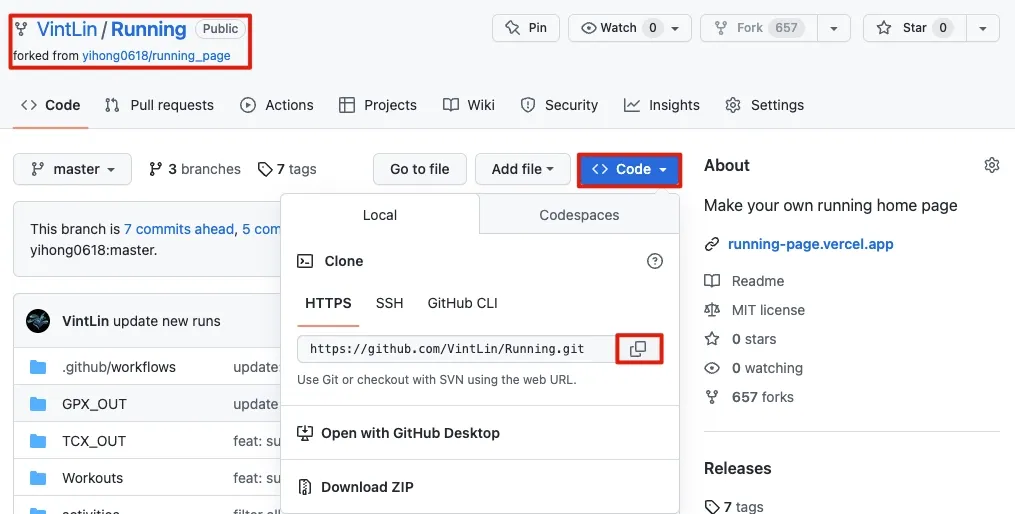Image resolution: width=1015 pixels, height=514 pixels.
Task: Open the Releases heading link
Action: [x=737, y=468]
